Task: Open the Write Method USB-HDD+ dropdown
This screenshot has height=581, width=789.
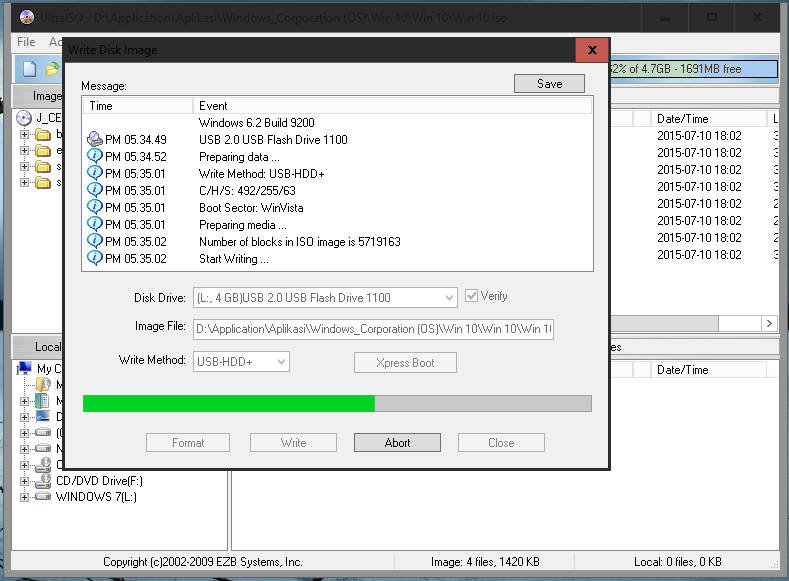Action: pyautogui.click(x=281, y=362)
